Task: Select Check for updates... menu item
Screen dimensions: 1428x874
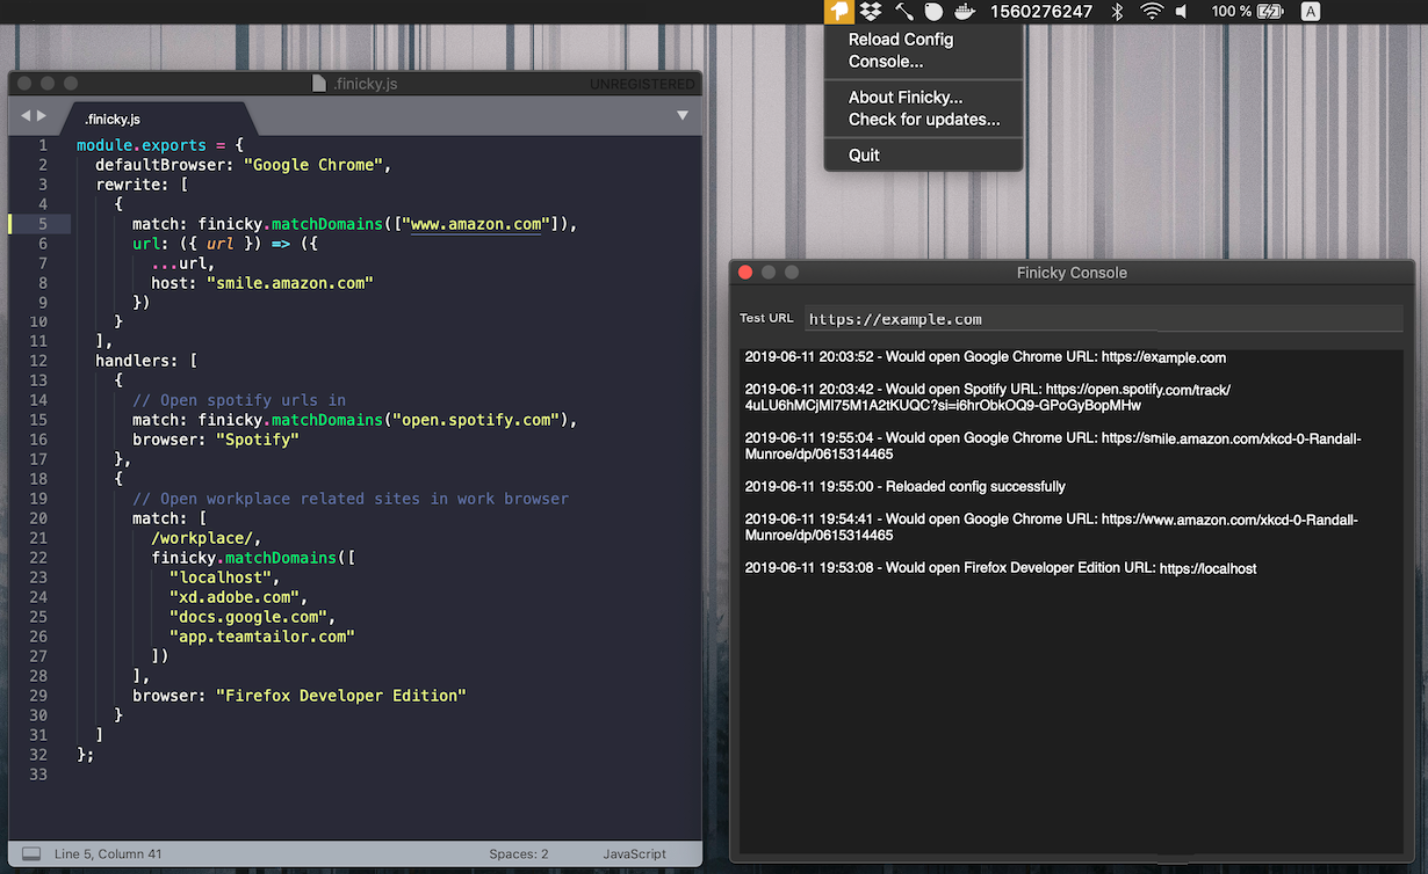Action: coord(923,120)
